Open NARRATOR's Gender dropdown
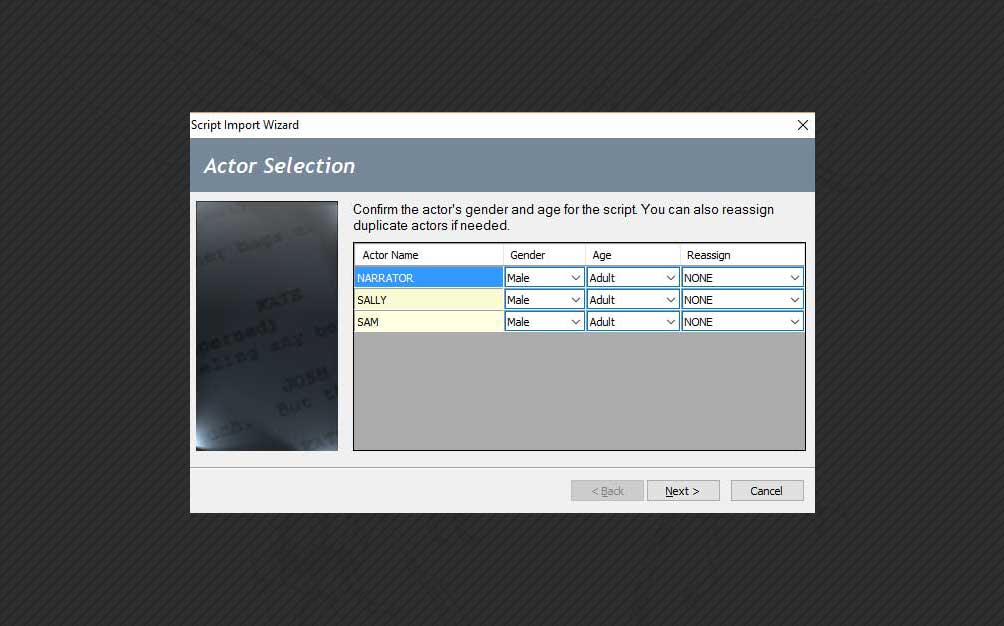Image resolution: width=1004 pixels, height=626 pixels. [x=578, y=277]
